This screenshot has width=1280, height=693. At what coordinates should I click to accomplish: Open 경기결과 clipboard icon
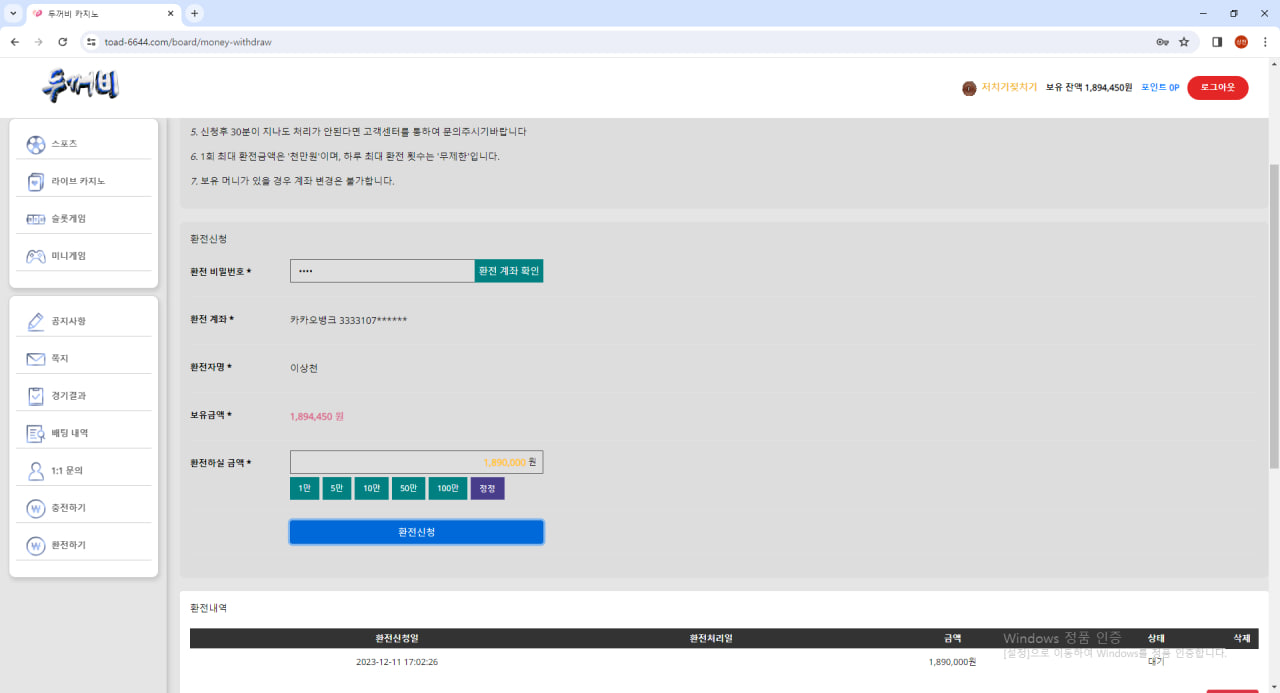(36, 396)
